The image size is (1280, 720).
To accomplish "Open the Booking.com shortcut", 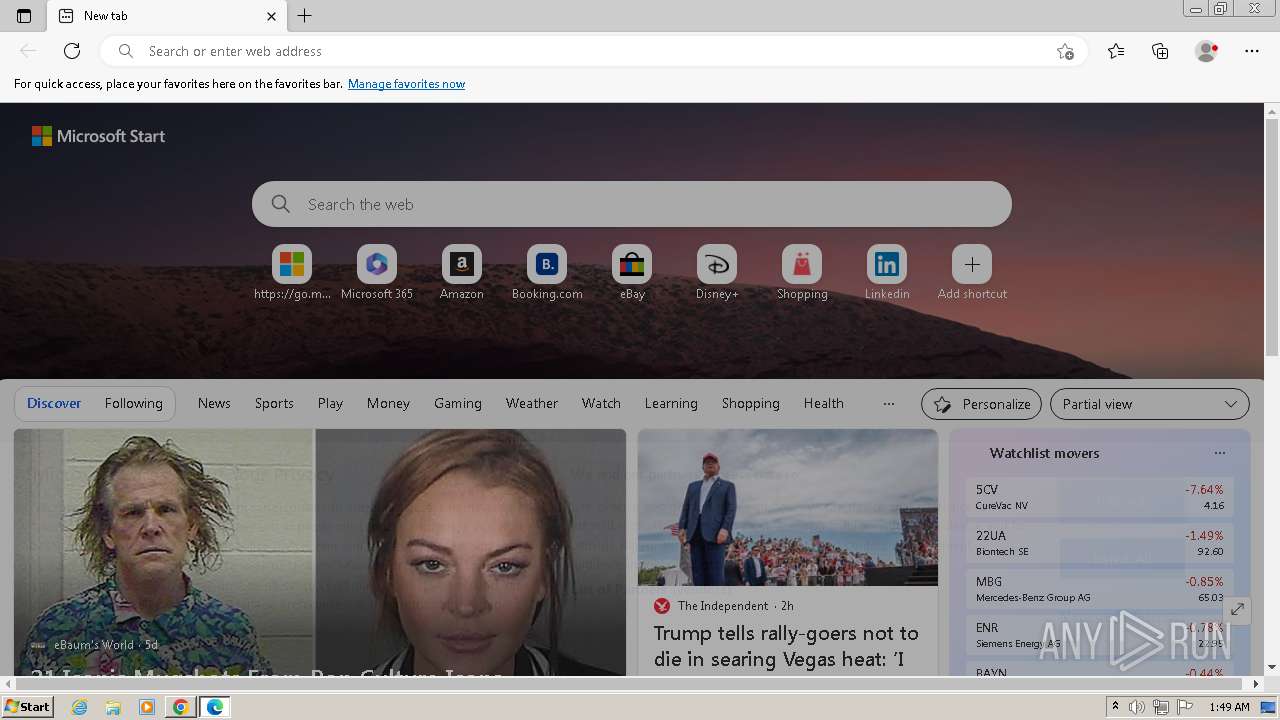I will pyautogui.click(x=547, y=272).
